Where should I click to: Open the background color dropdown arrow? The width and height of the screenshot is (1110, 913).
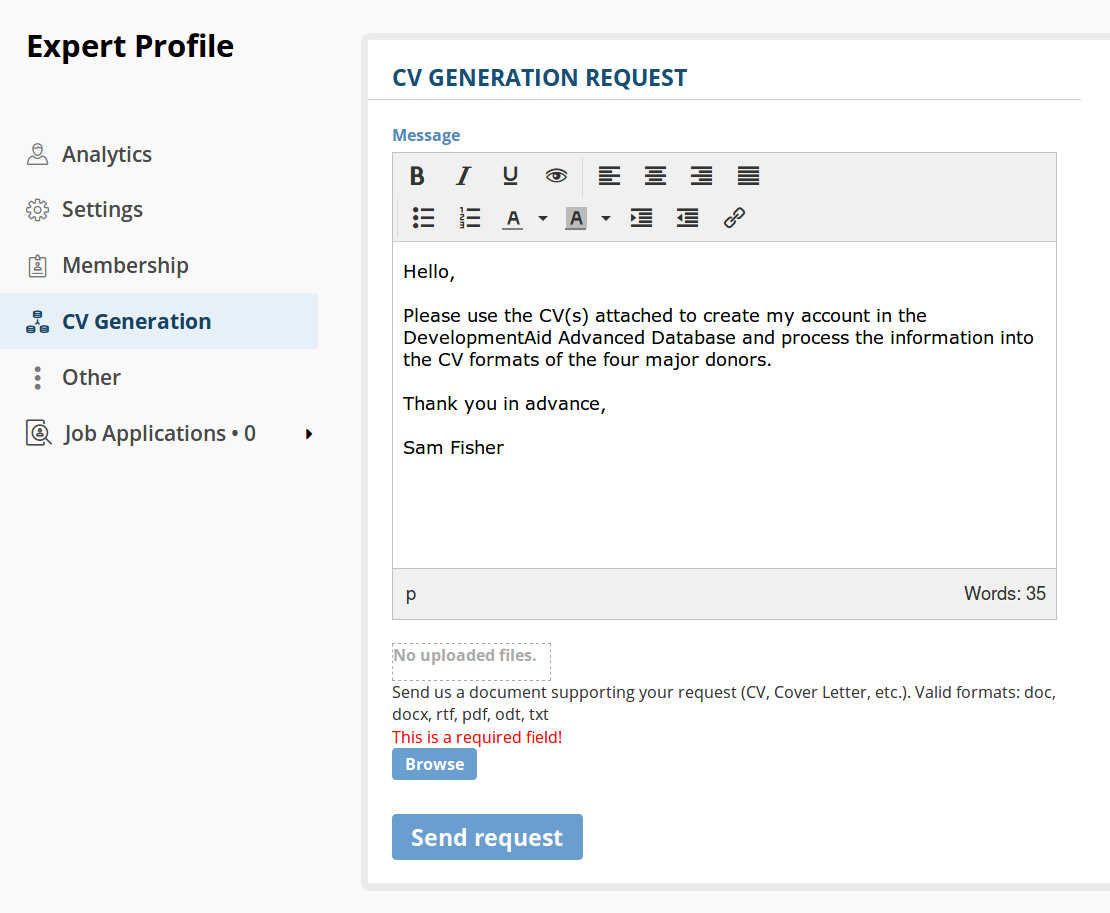606,218
